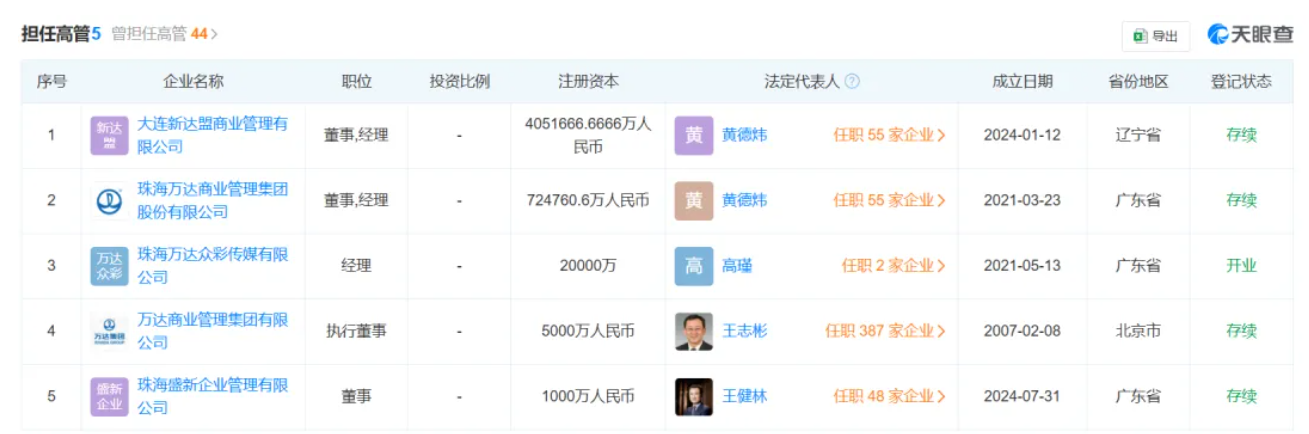Click the 724760.6万人民币 capital cell
Image resolution: width=1309 pixels, height=434 pixels.
588,200
